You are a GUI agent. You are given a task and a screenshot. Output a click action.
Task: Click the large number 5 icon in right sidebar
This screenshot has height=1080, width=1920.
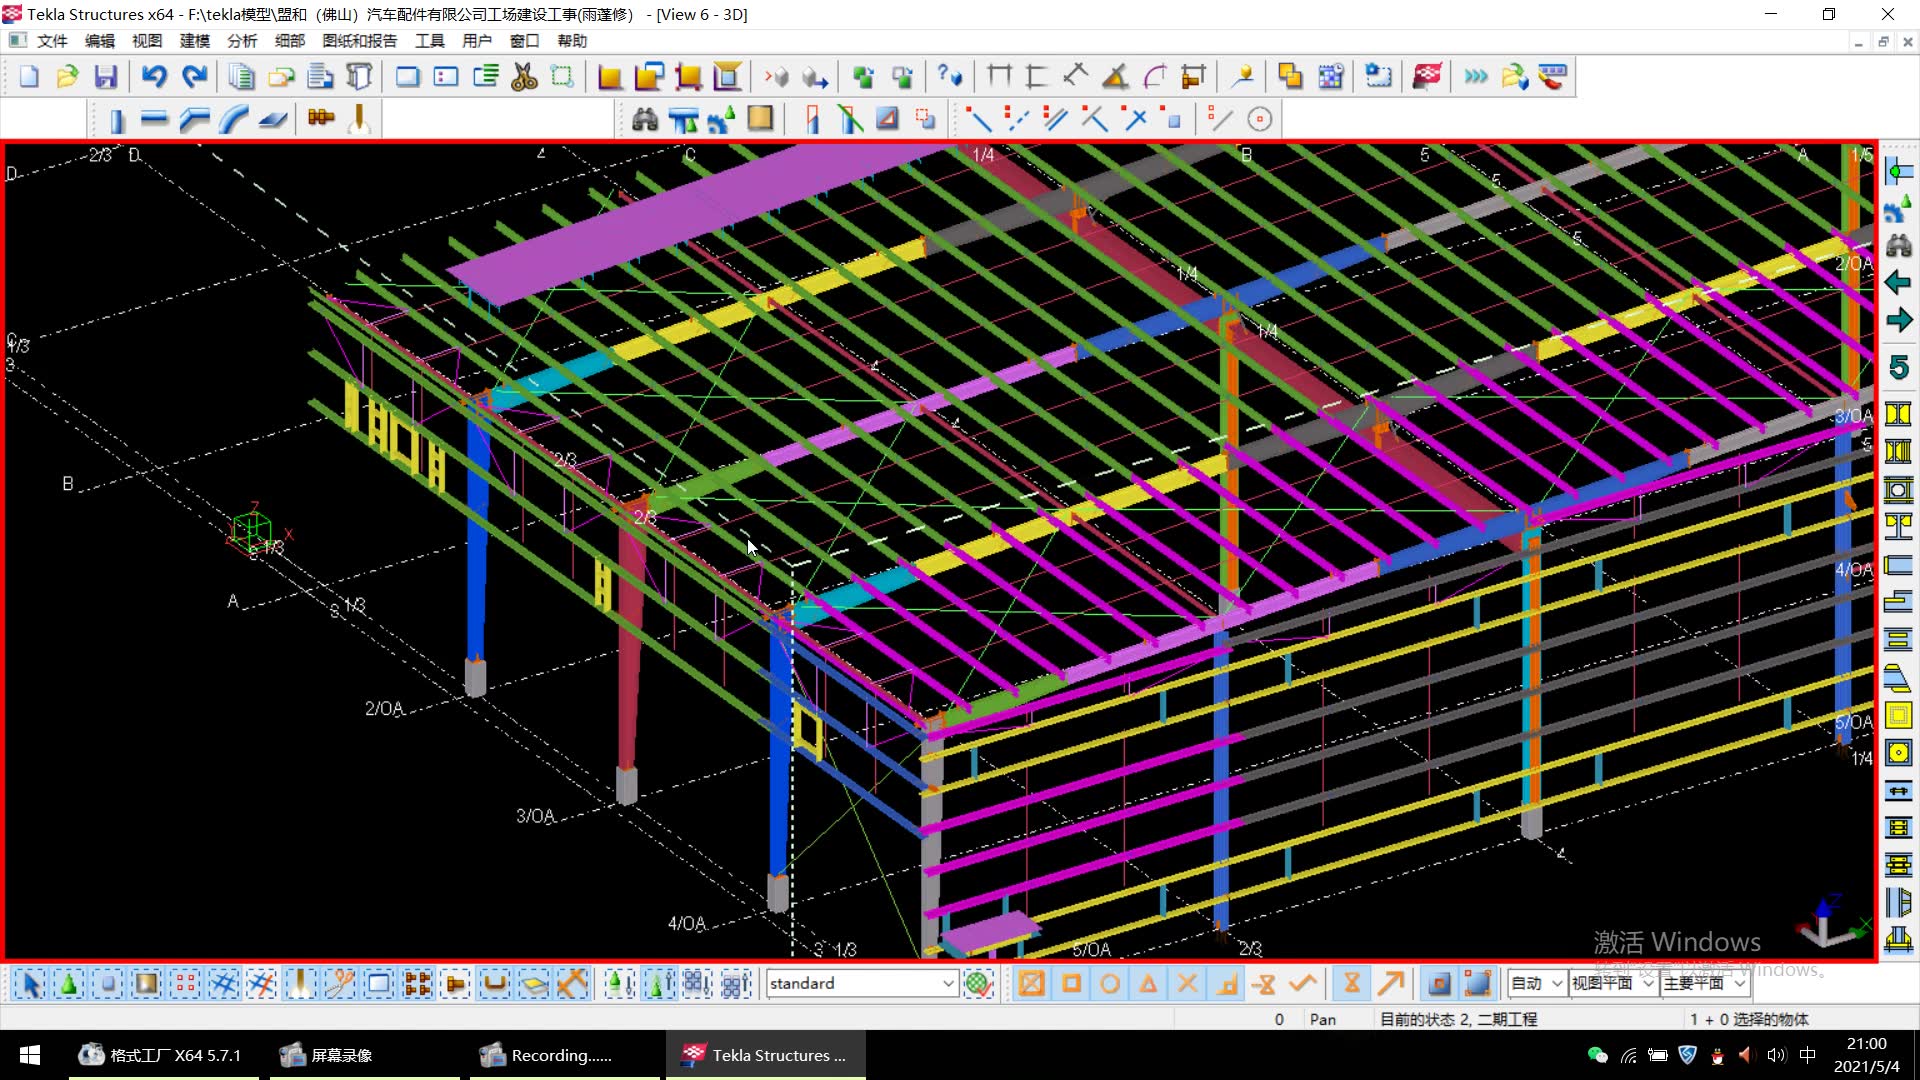[x=1898, y=367]
